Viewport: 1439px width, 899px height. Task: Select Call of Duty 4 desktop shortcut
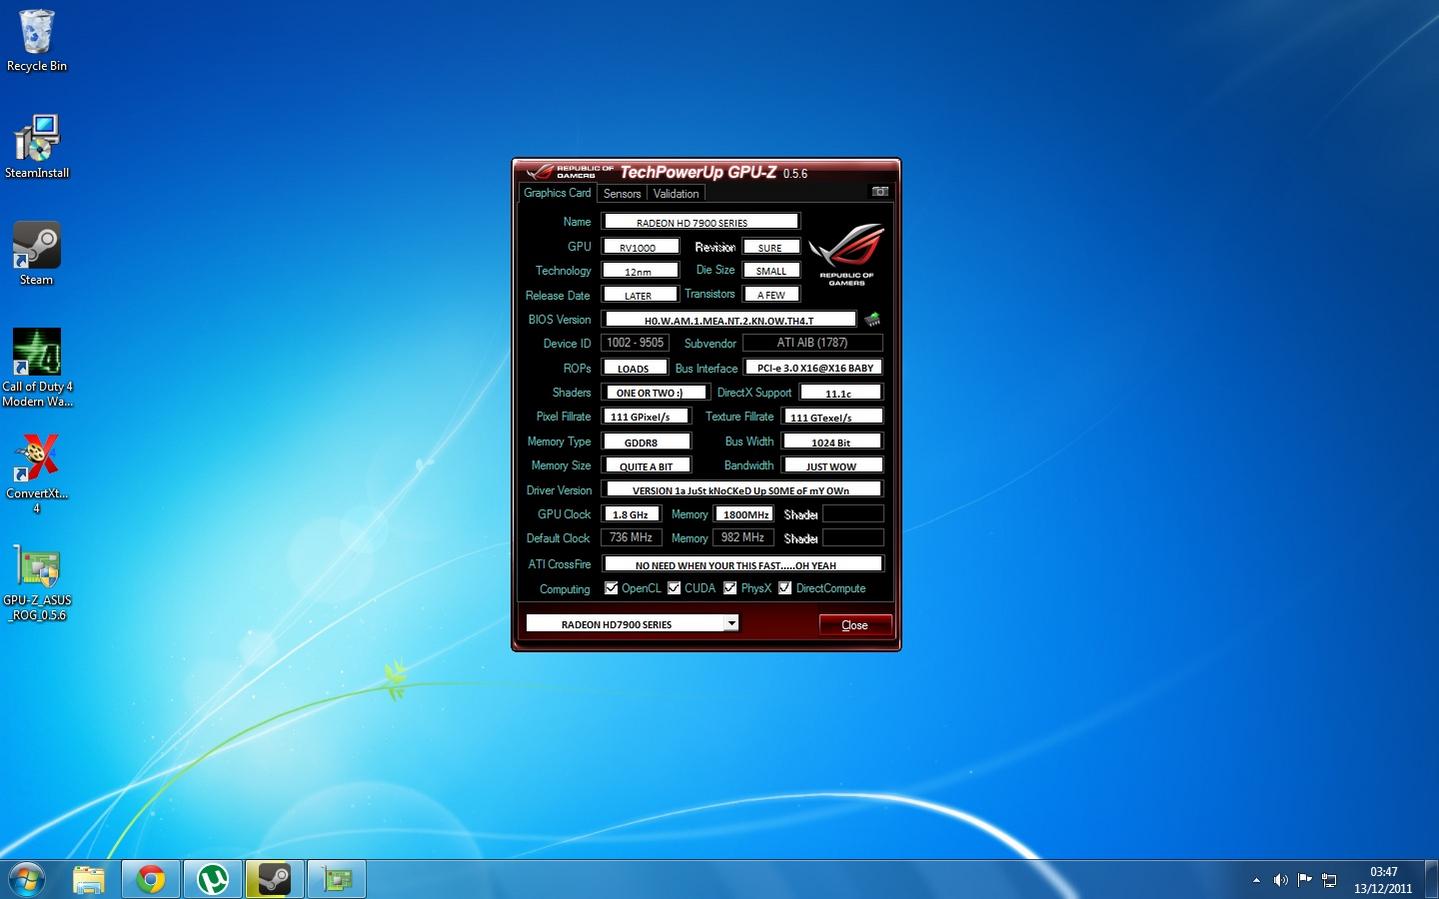pyautogui.click(x=37, y=367)
